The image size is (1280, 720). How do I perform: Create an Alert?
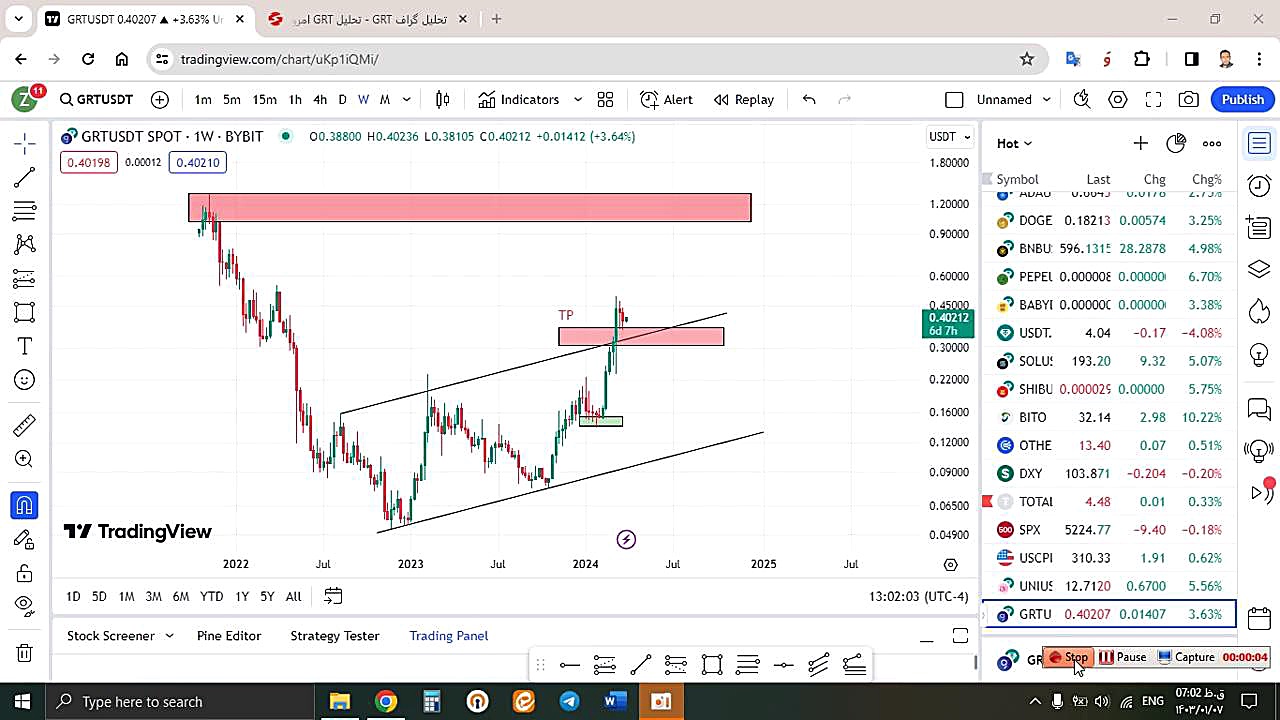pos(667,99)
